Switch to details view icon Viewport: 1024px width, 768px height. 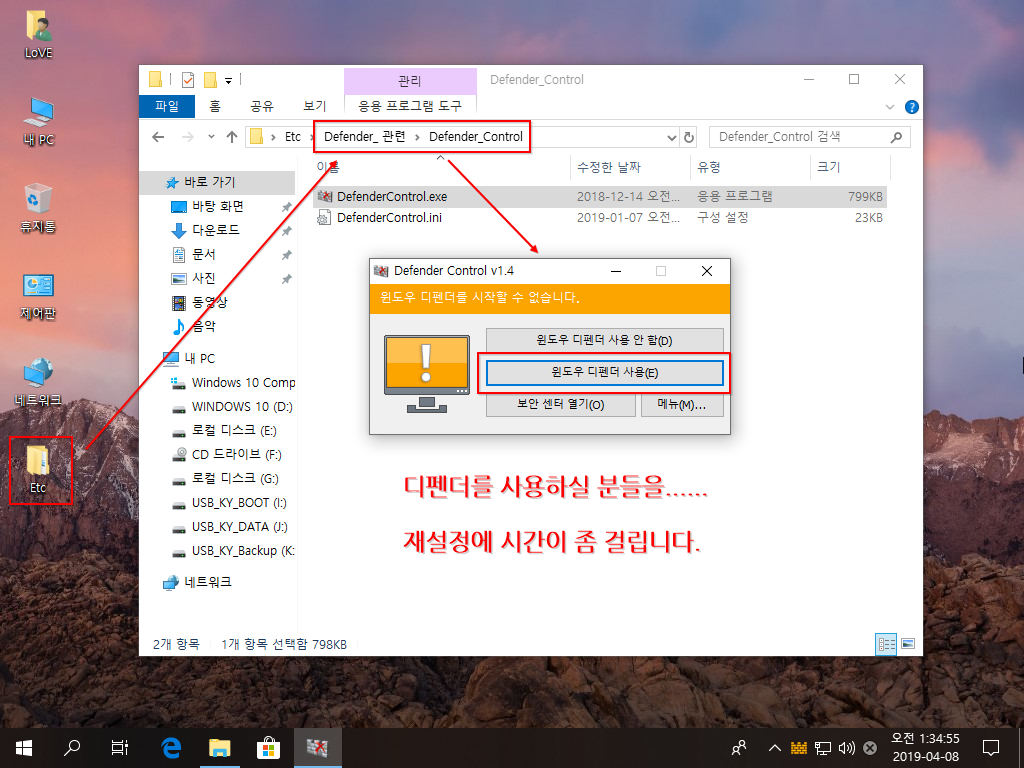886,645
